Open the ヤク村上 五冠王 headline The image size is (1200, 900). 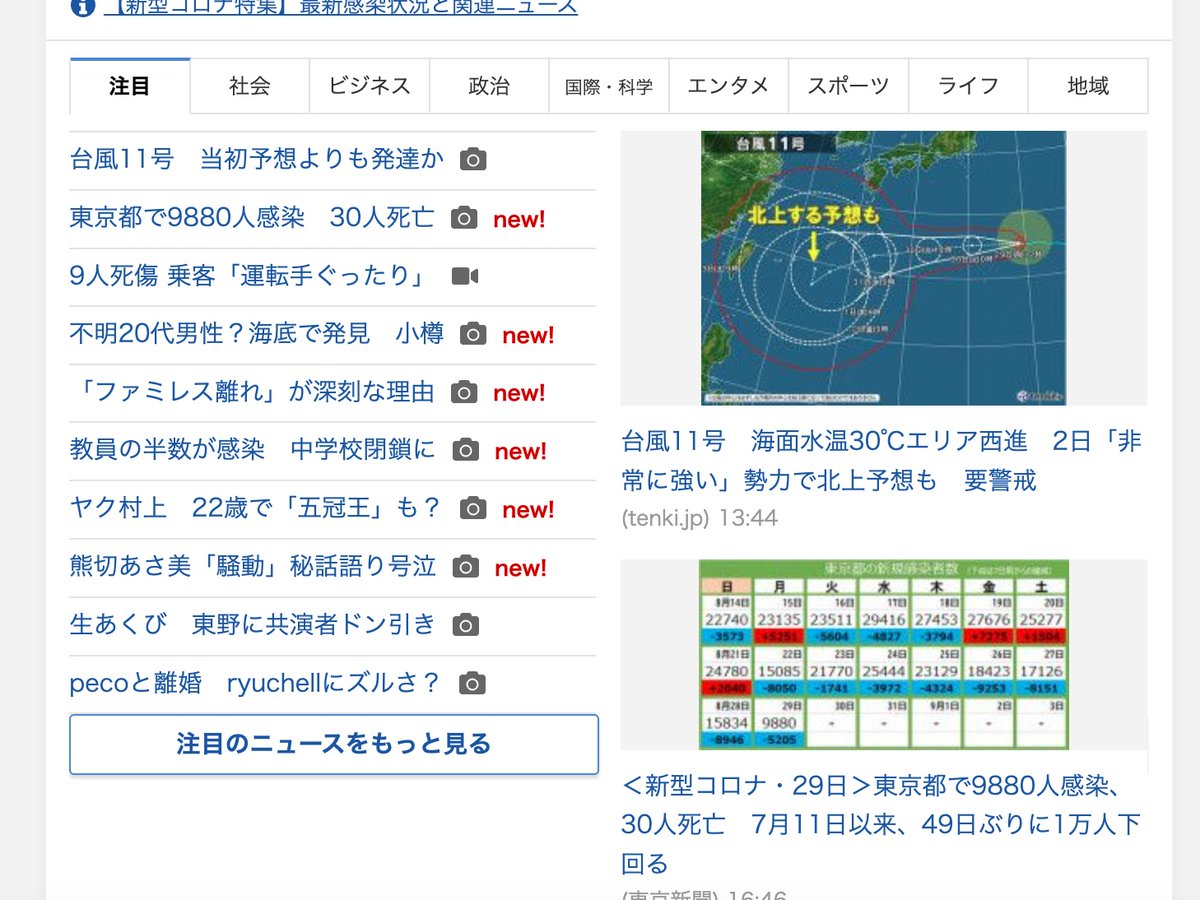(x=248, y=509)
